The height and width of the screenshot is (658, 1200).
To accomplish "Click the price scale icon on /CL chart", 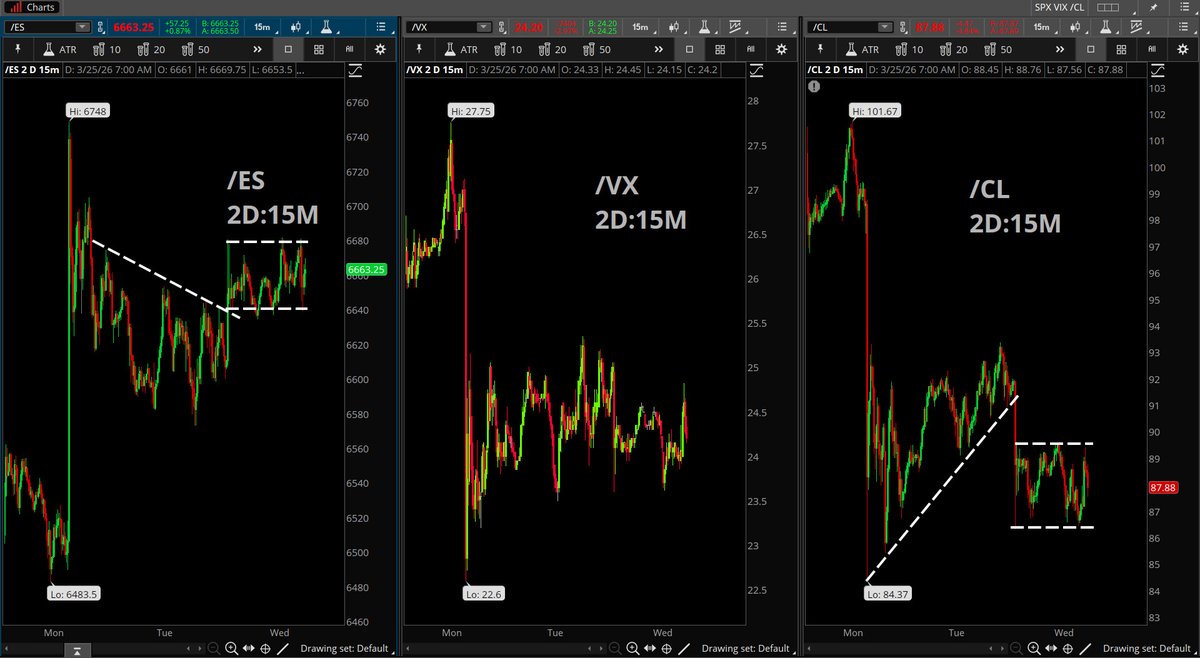I will pyautogui.click(x=1158, y=70).
